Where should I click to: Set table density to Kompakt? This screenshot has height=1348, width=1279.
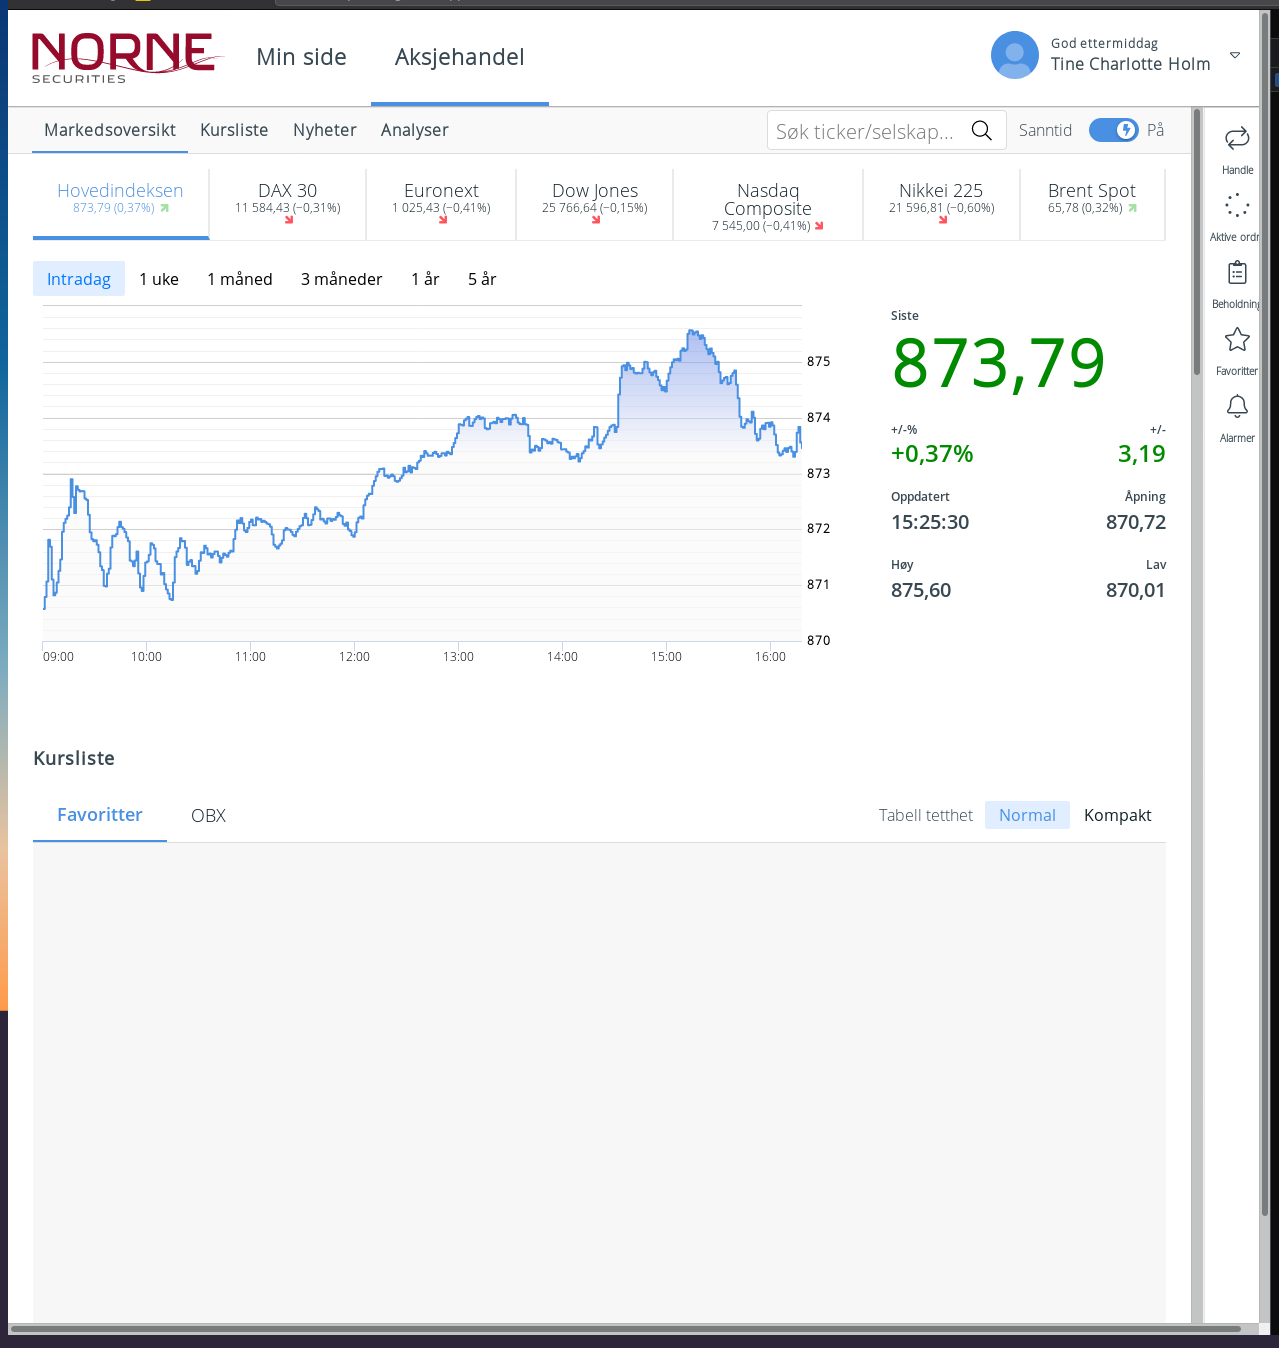[1117, 815]
